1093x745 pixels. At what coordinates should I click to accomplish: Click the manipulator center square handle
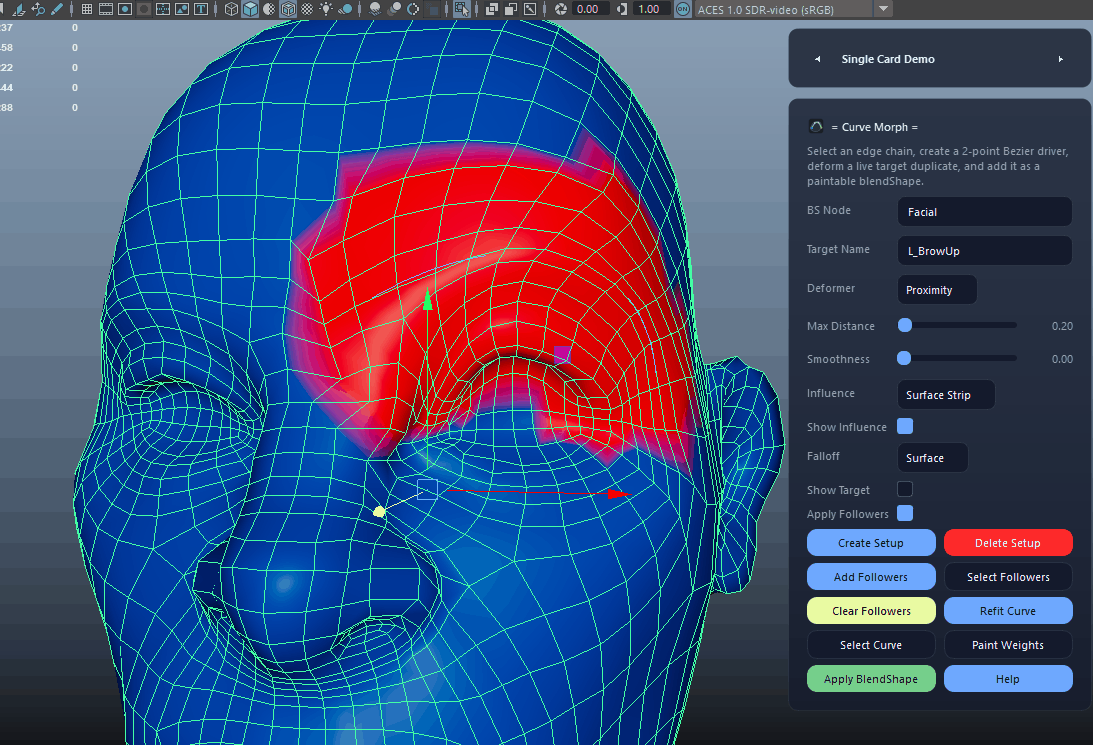pos(427,489)
